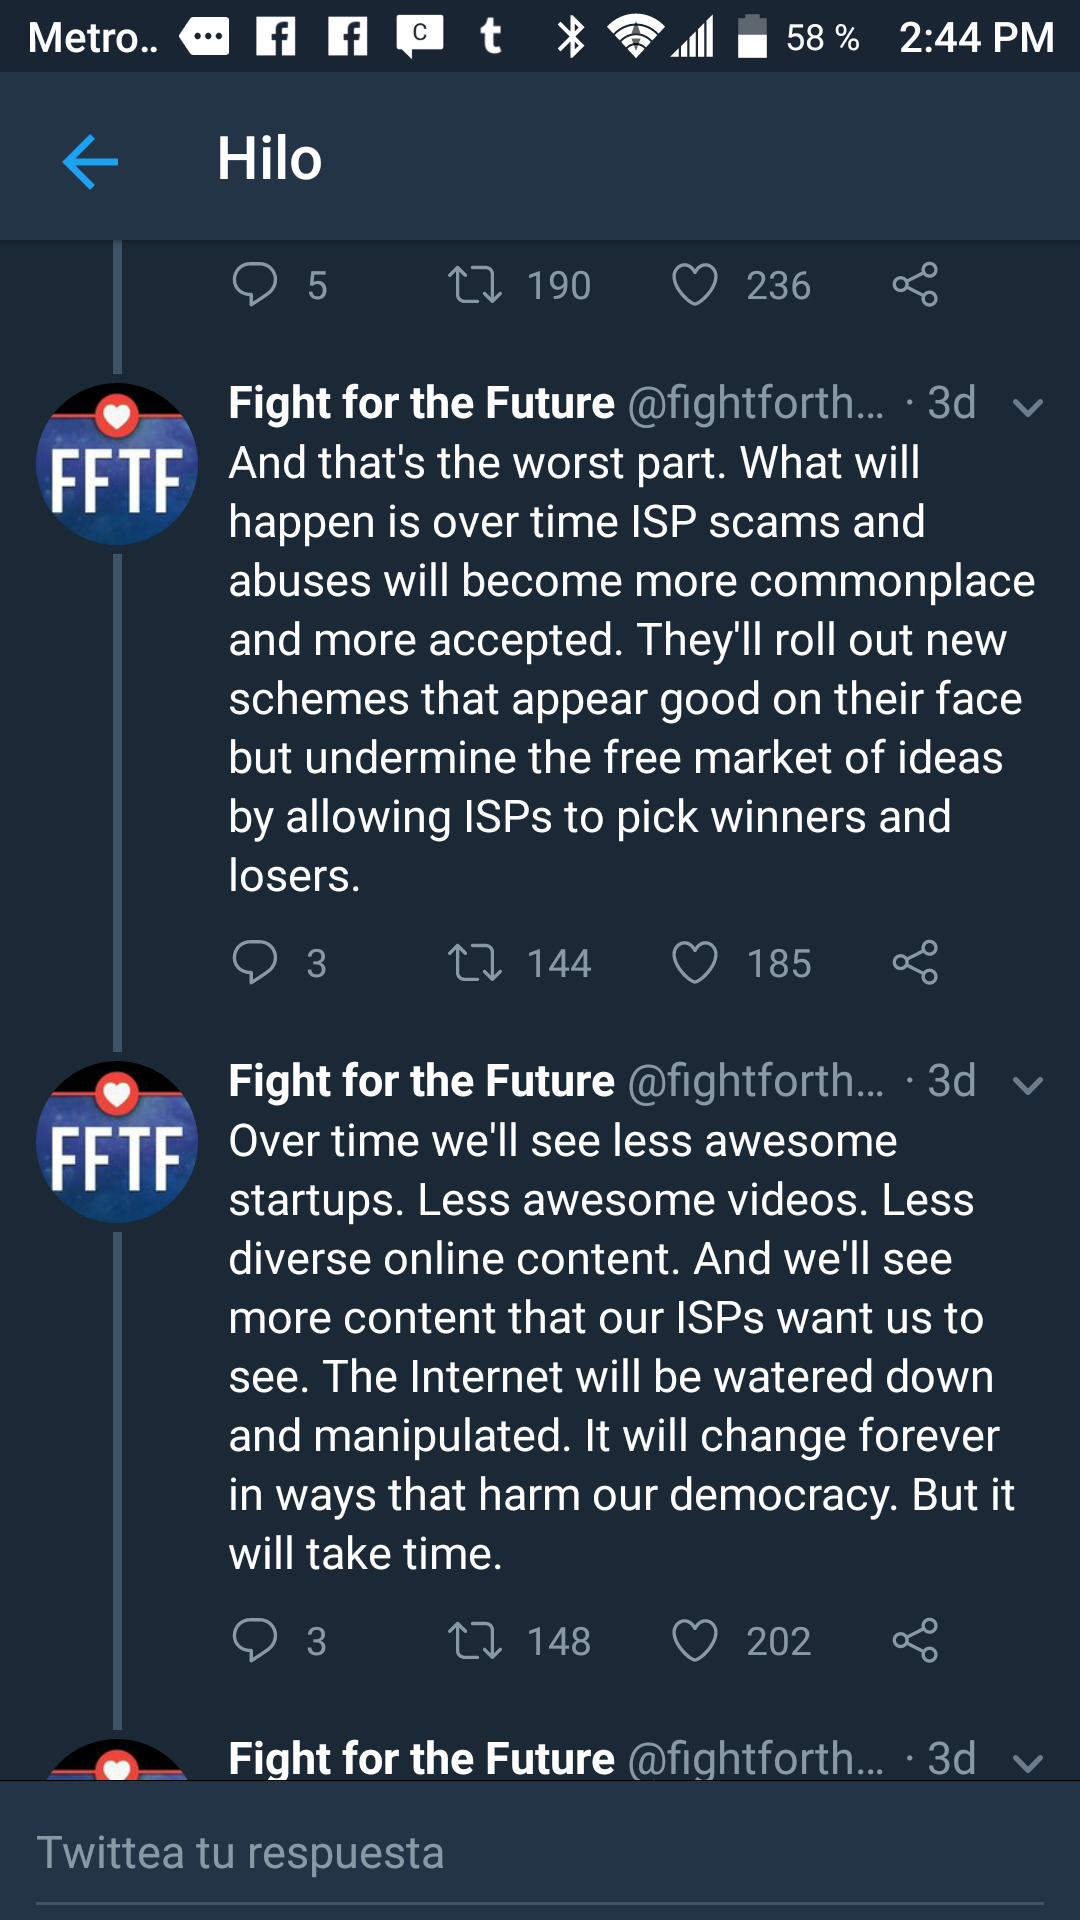Like the "harm our democracy" tweet
Screen dimensions: 1080x1920
pos(695,1641)
